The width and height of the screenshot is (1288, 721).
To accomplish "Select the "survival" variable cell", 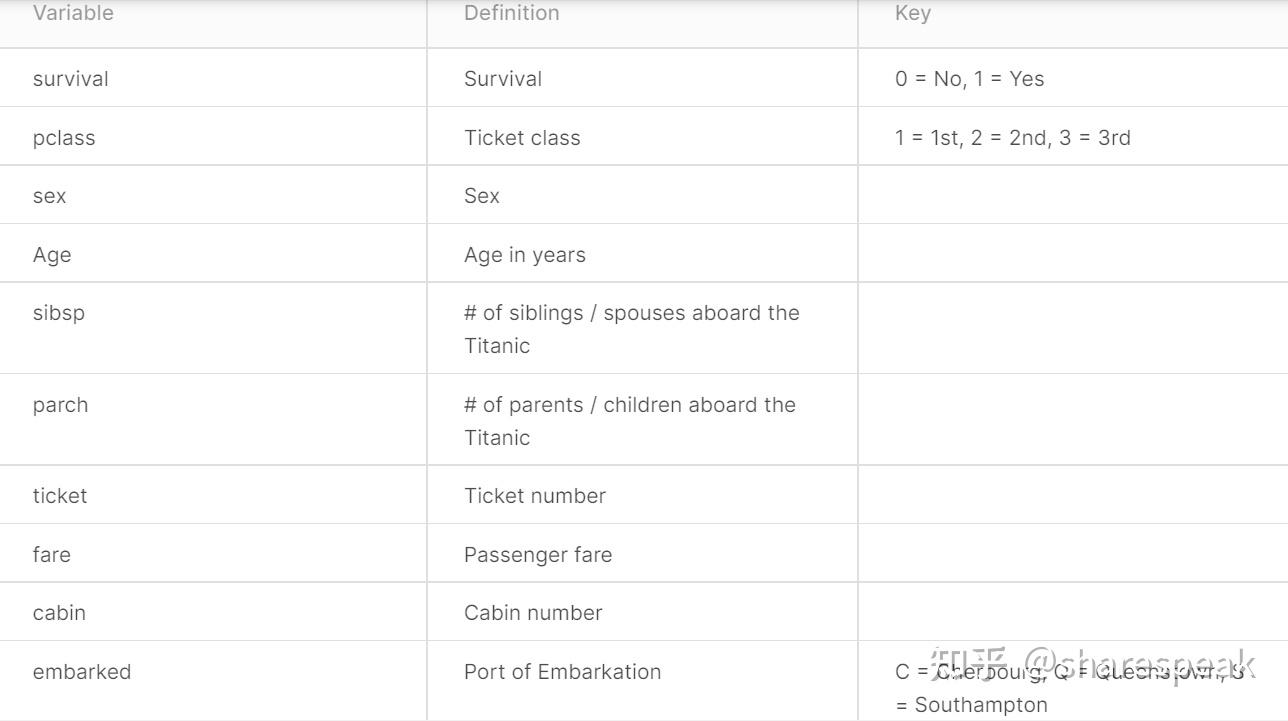I will 70,79.
